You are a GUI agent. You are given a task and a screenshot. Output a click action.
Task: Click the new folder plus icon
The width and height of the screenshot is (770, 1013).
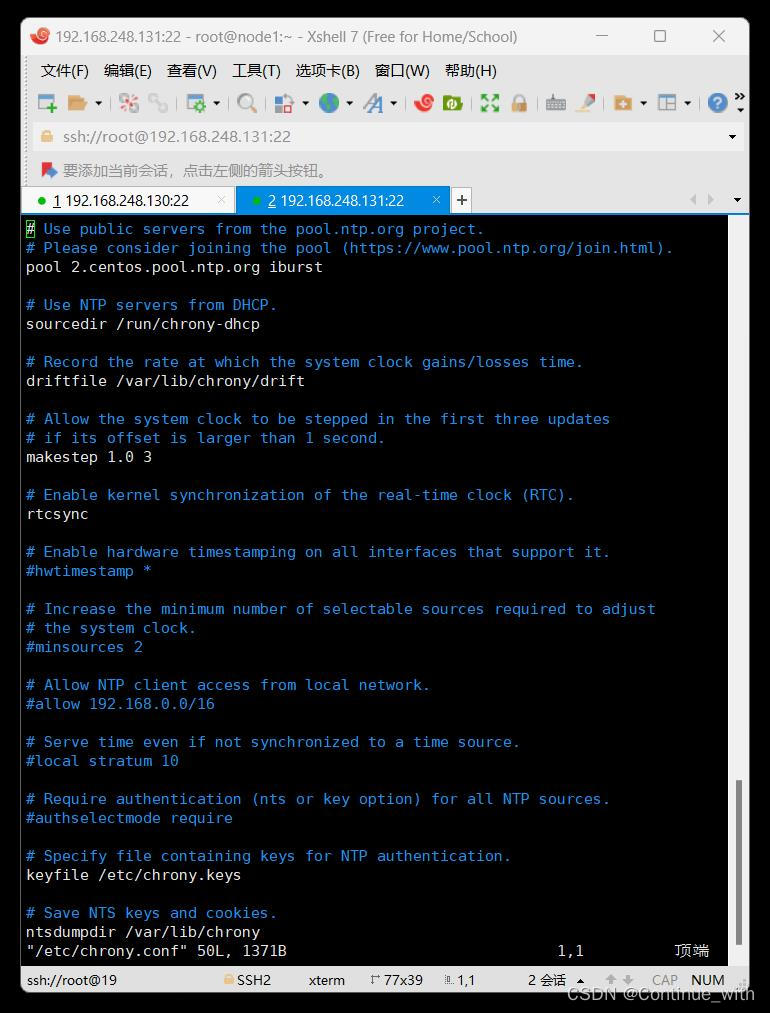pos(623,103)
